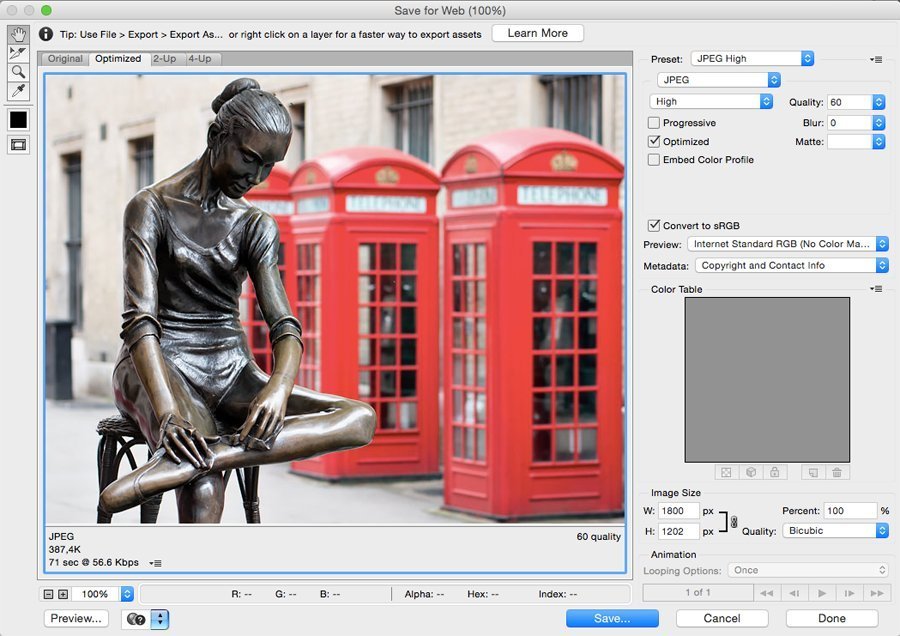Click the Save button
Screen dimensions: 900x636
[611, 618]
